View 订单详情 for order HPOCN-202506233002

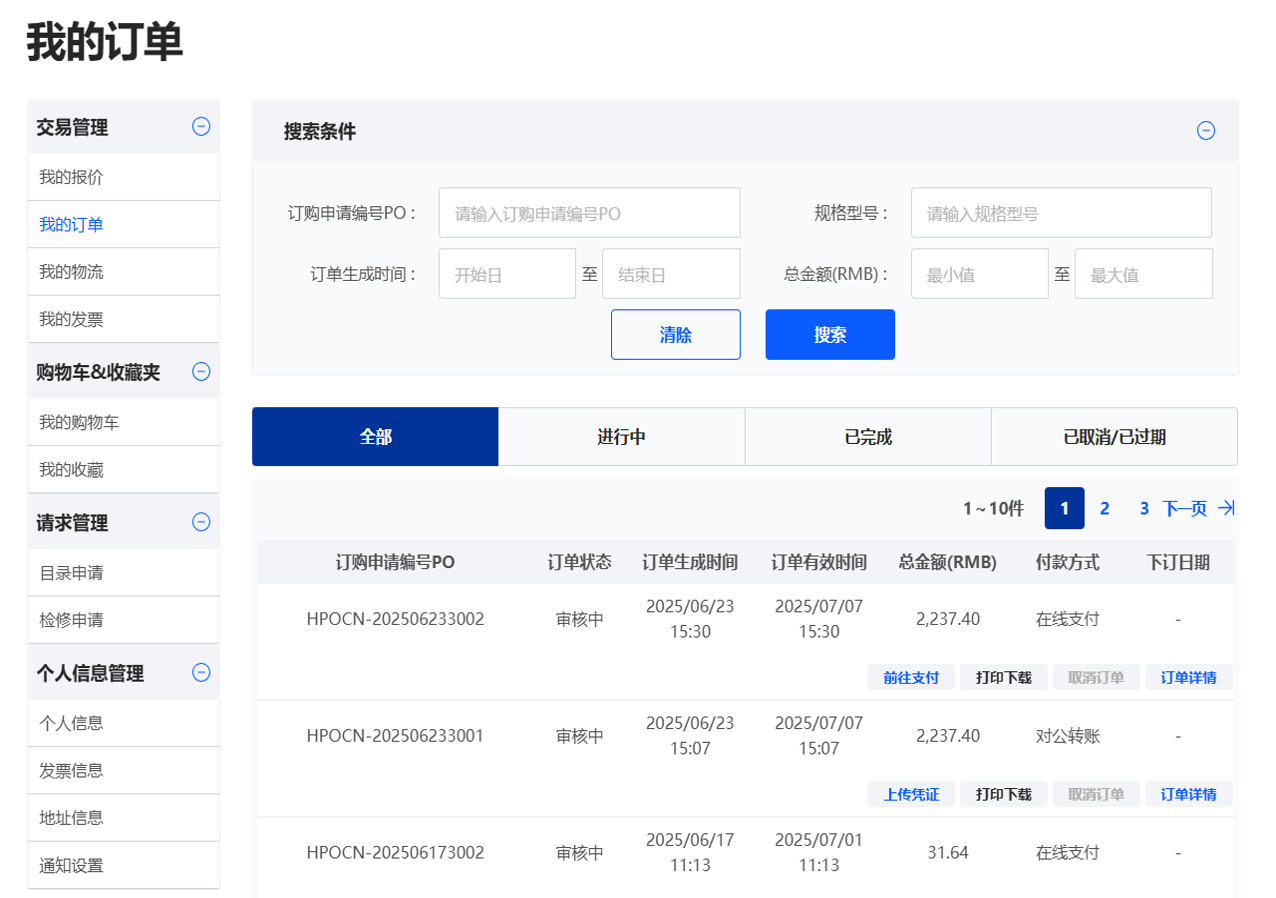pyautogui.click(x=1188, y=678)
